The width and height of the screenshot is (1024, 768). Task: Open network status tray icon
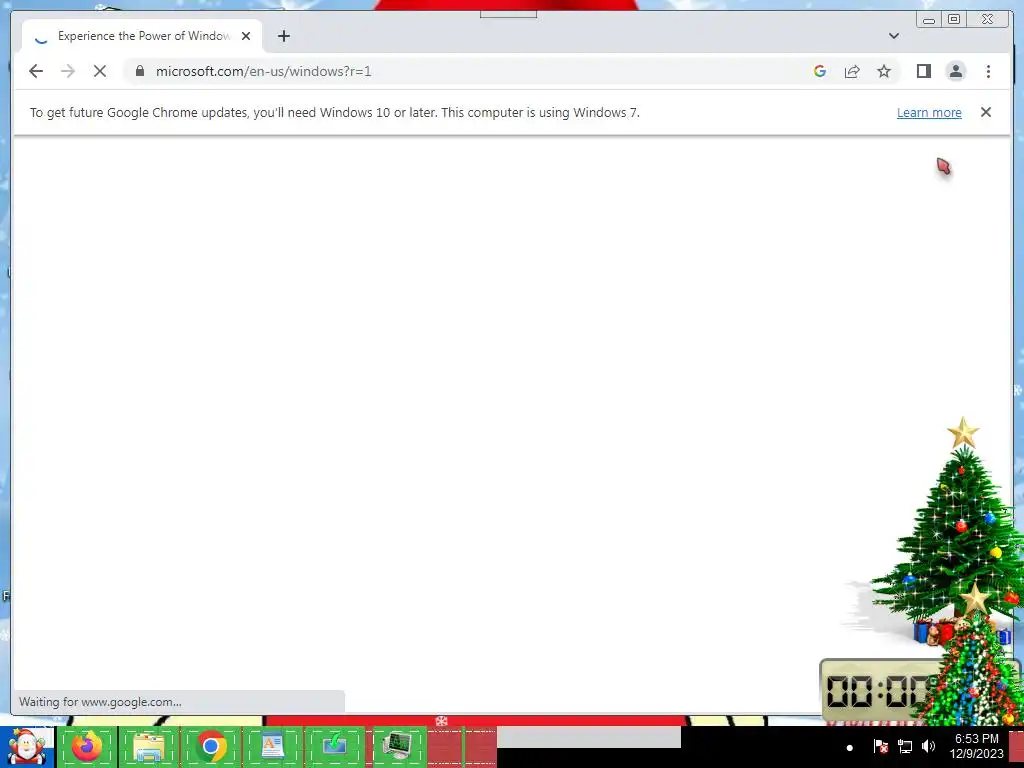[x=904, y=746]
